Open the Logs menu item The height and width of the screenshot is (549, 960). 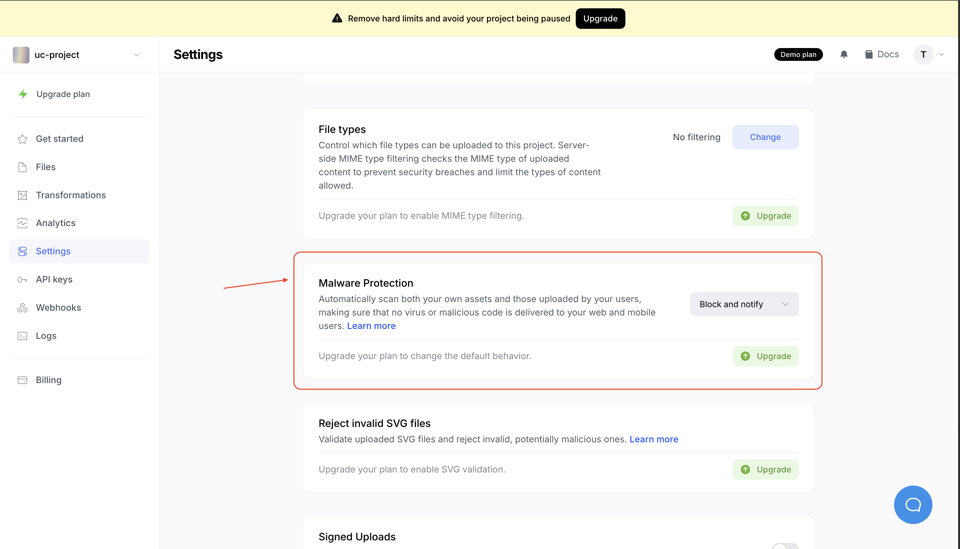(46, 336)
